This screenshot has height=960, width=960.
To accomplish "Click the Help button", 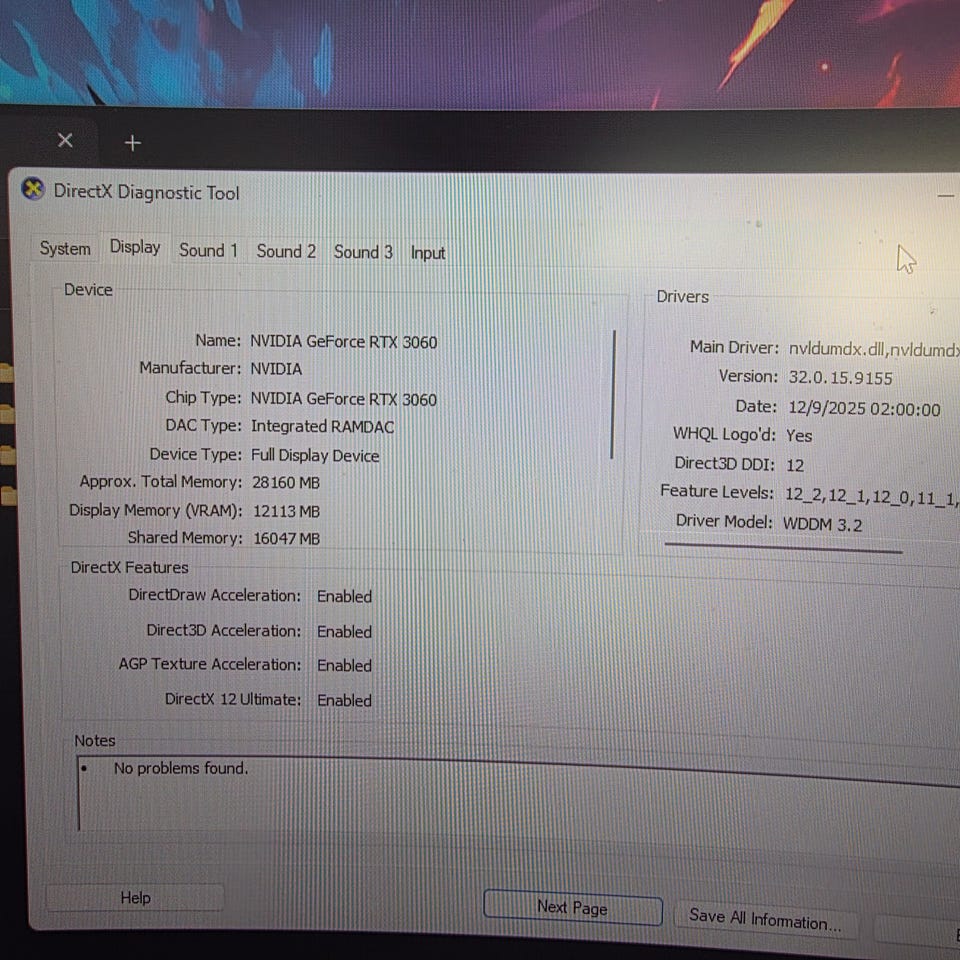I will pyautogui.click(x=135, y=898).
